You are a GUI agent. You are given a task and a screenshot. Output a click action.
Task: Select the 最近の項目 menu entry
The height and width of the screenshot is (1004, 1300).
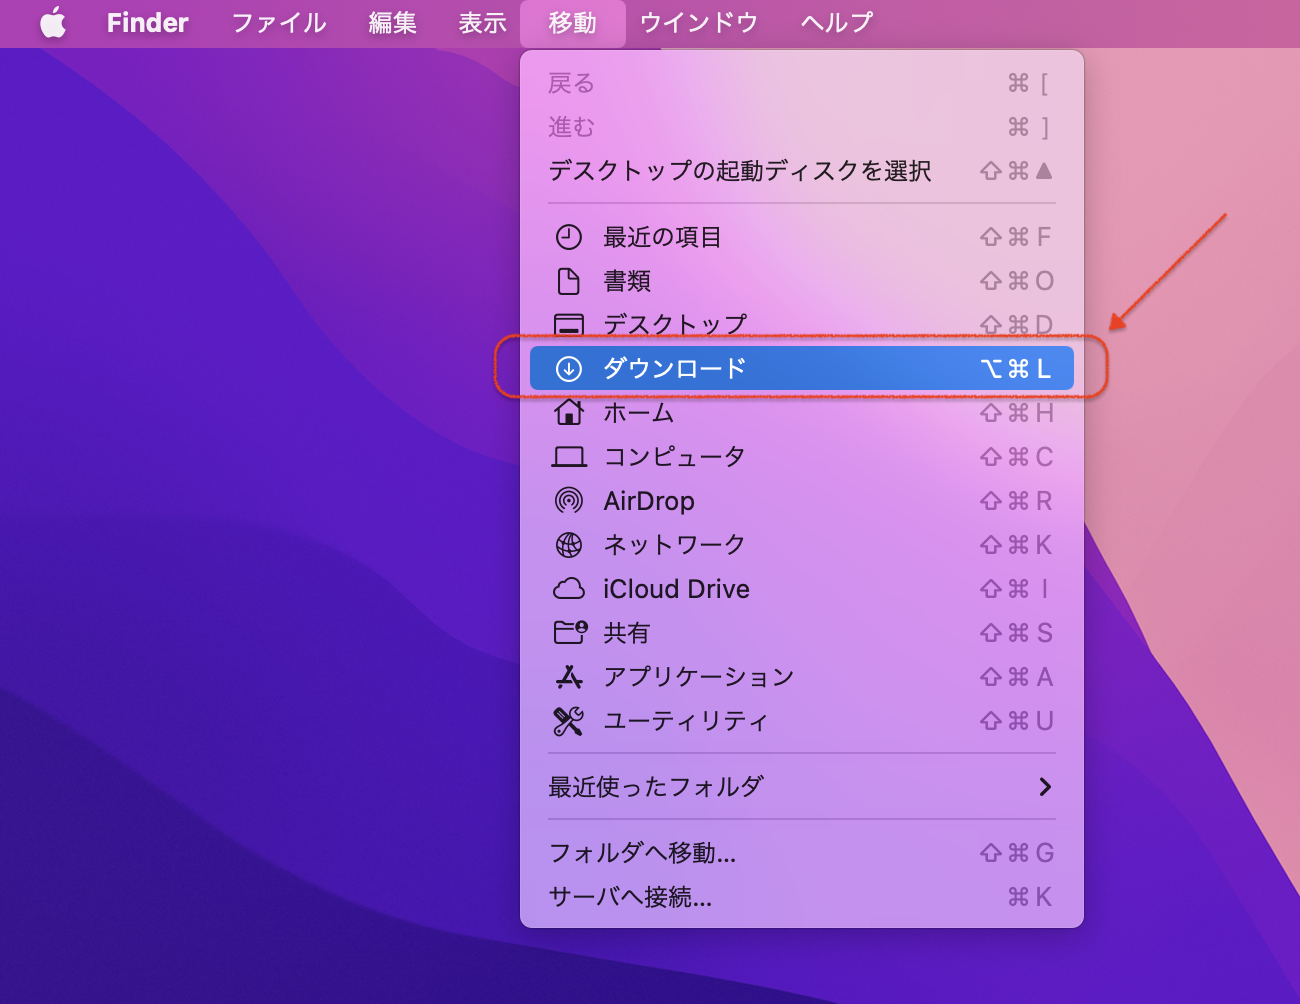(801, 237)
